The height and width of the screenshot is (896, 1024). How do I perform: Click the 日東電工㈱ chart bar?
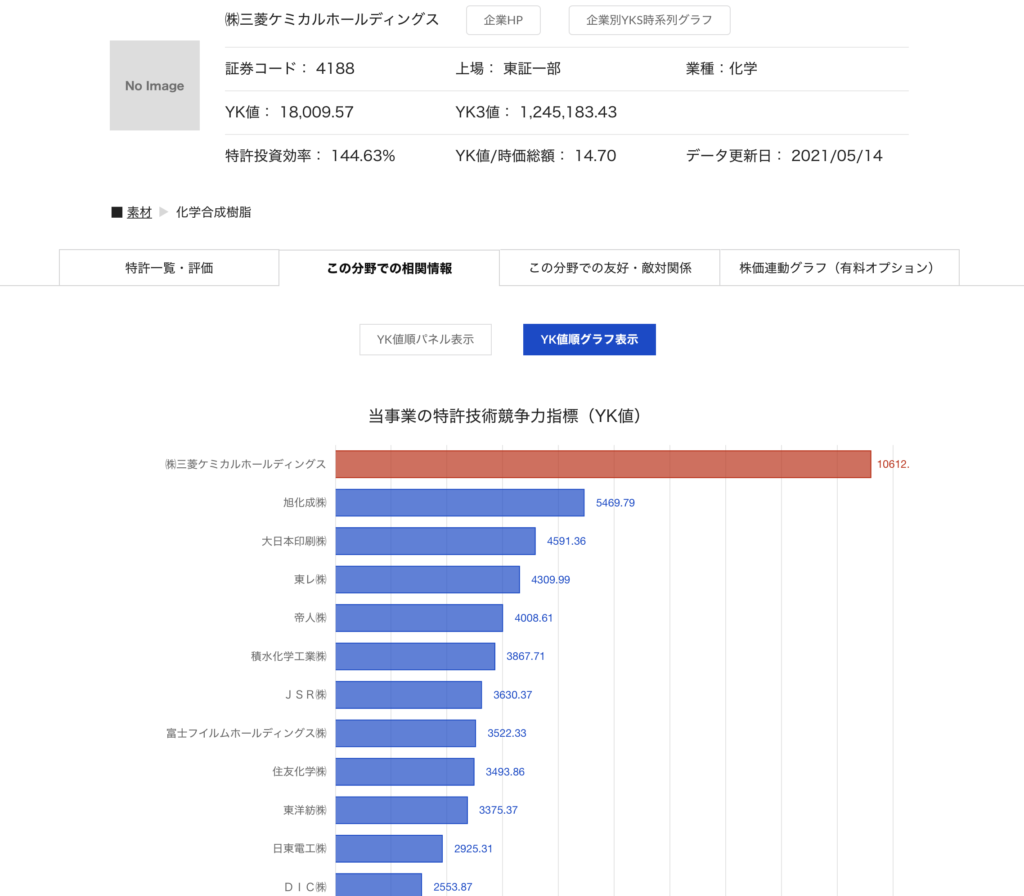coord(389,849)
